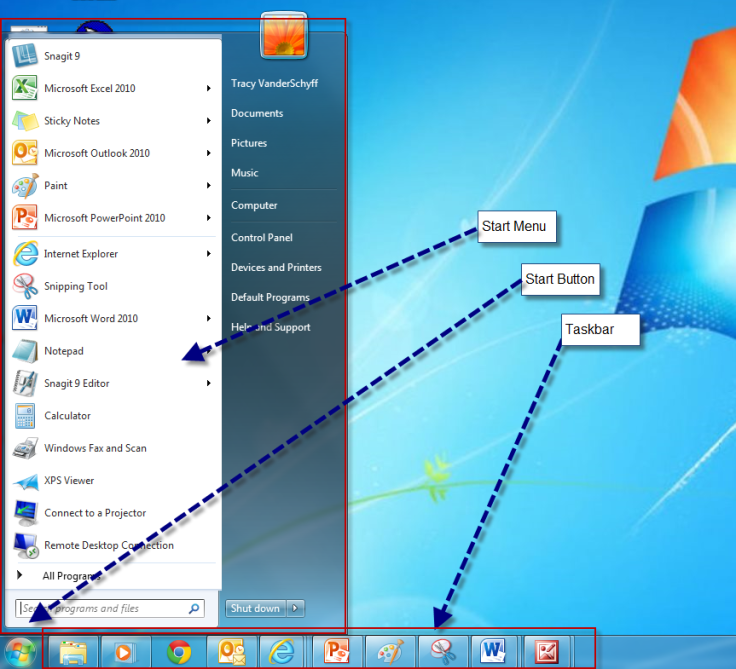Expand PowerPoint 2010 jump list arrow
Image resolution: width=736 pixels, height=669 pixels.
208,218
